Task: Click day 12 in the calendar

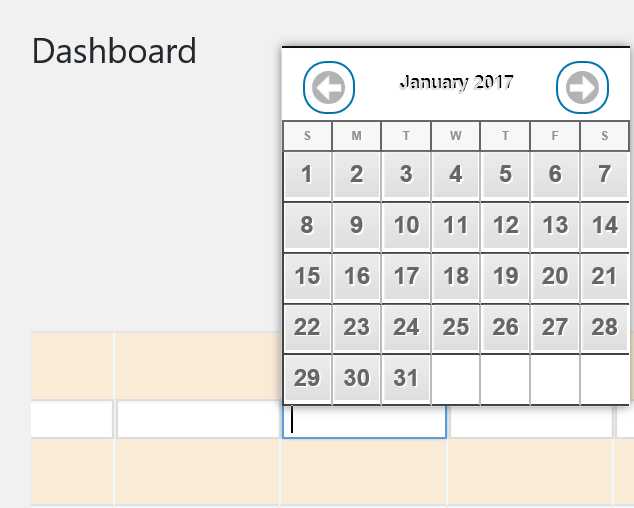Action: [x=505, y=226]
